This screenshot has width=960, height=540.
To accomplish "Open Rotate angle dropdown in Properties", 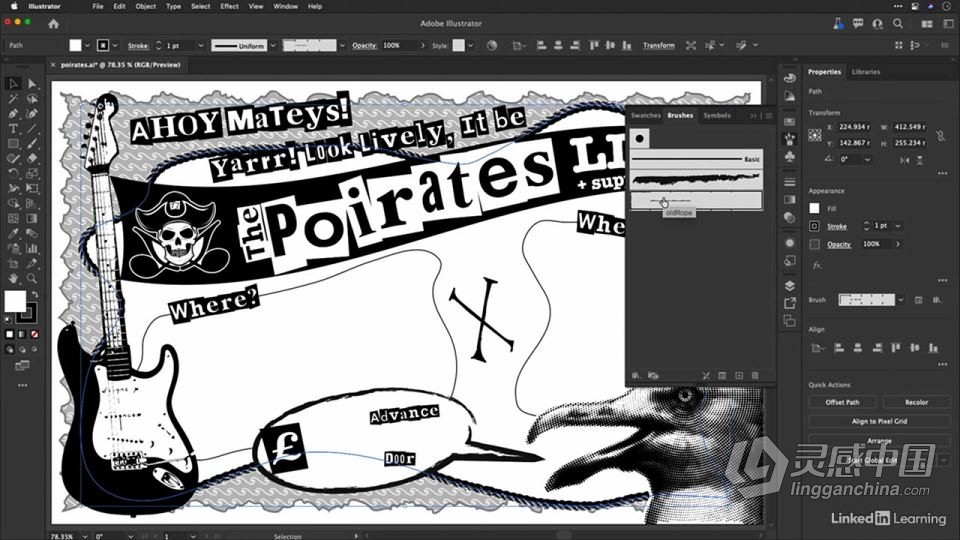I will coord(868,159).
